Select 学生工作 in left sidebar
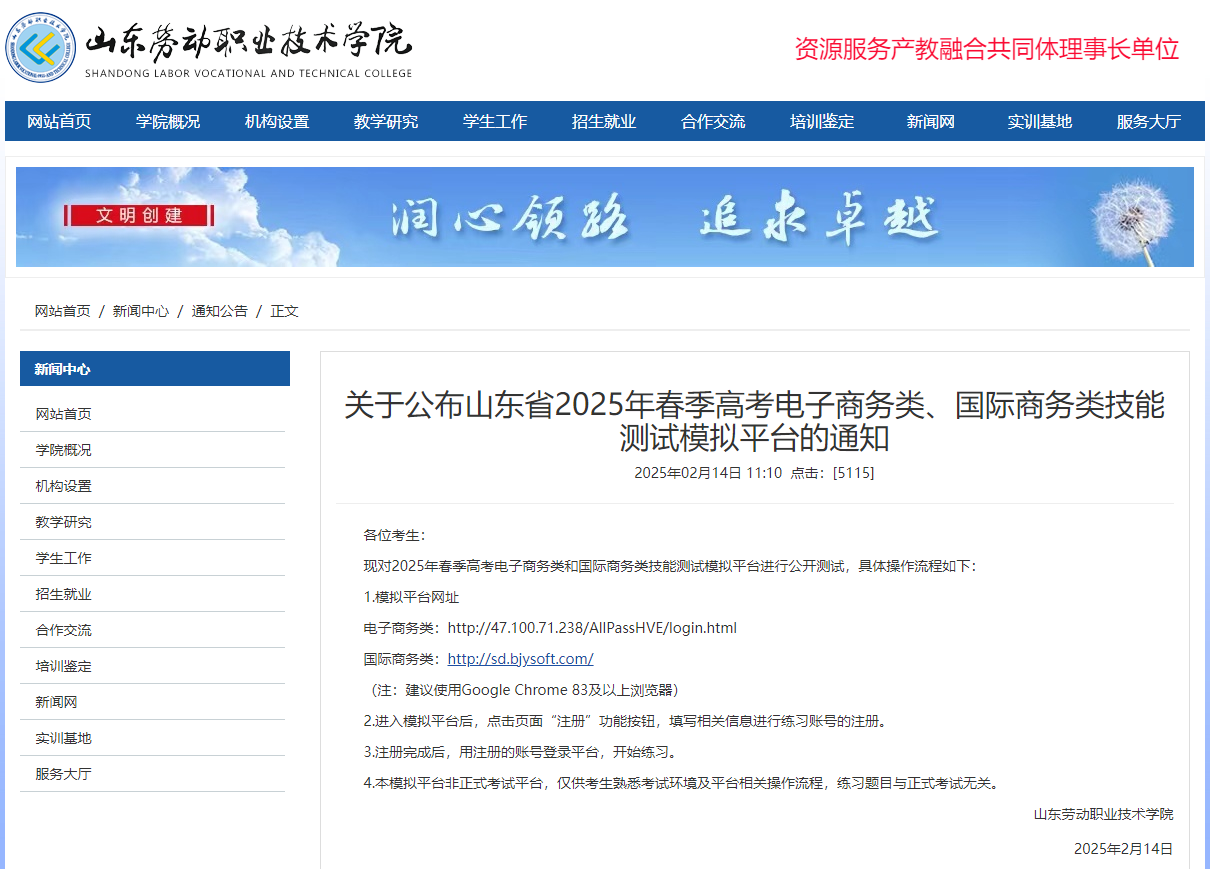Image resolution: width=1210 pixels, height=869 pixels. coord(64,558)
